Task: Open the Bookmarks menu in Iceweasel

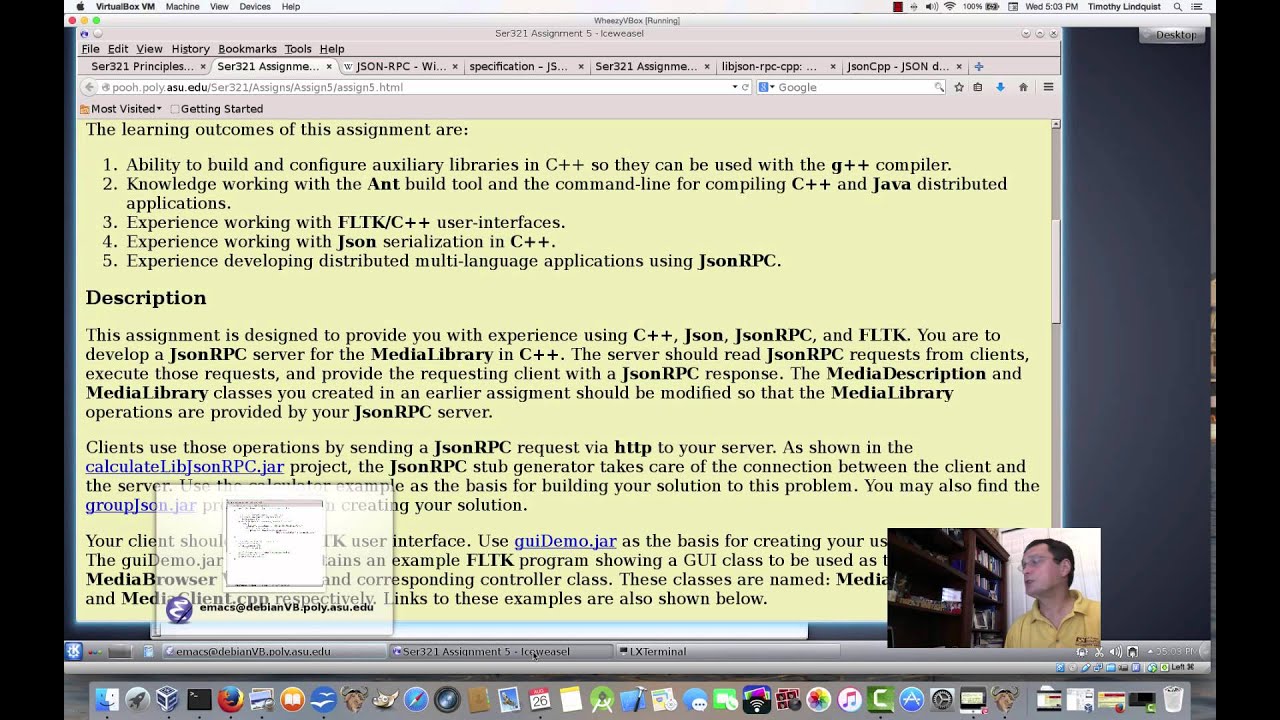Action: tap(247, 48)
